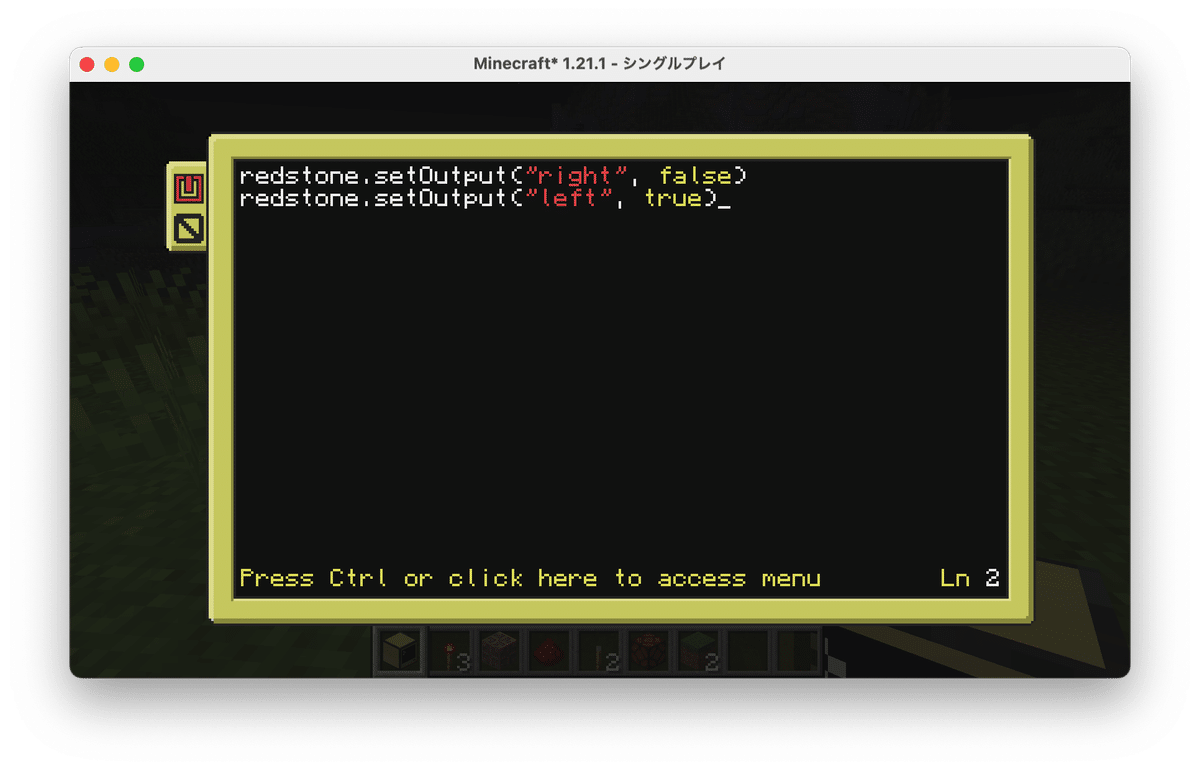This screenshot has width=1200, height=770.
Task: Select the advanced computer in hotbar
Action: pos(399,651)
